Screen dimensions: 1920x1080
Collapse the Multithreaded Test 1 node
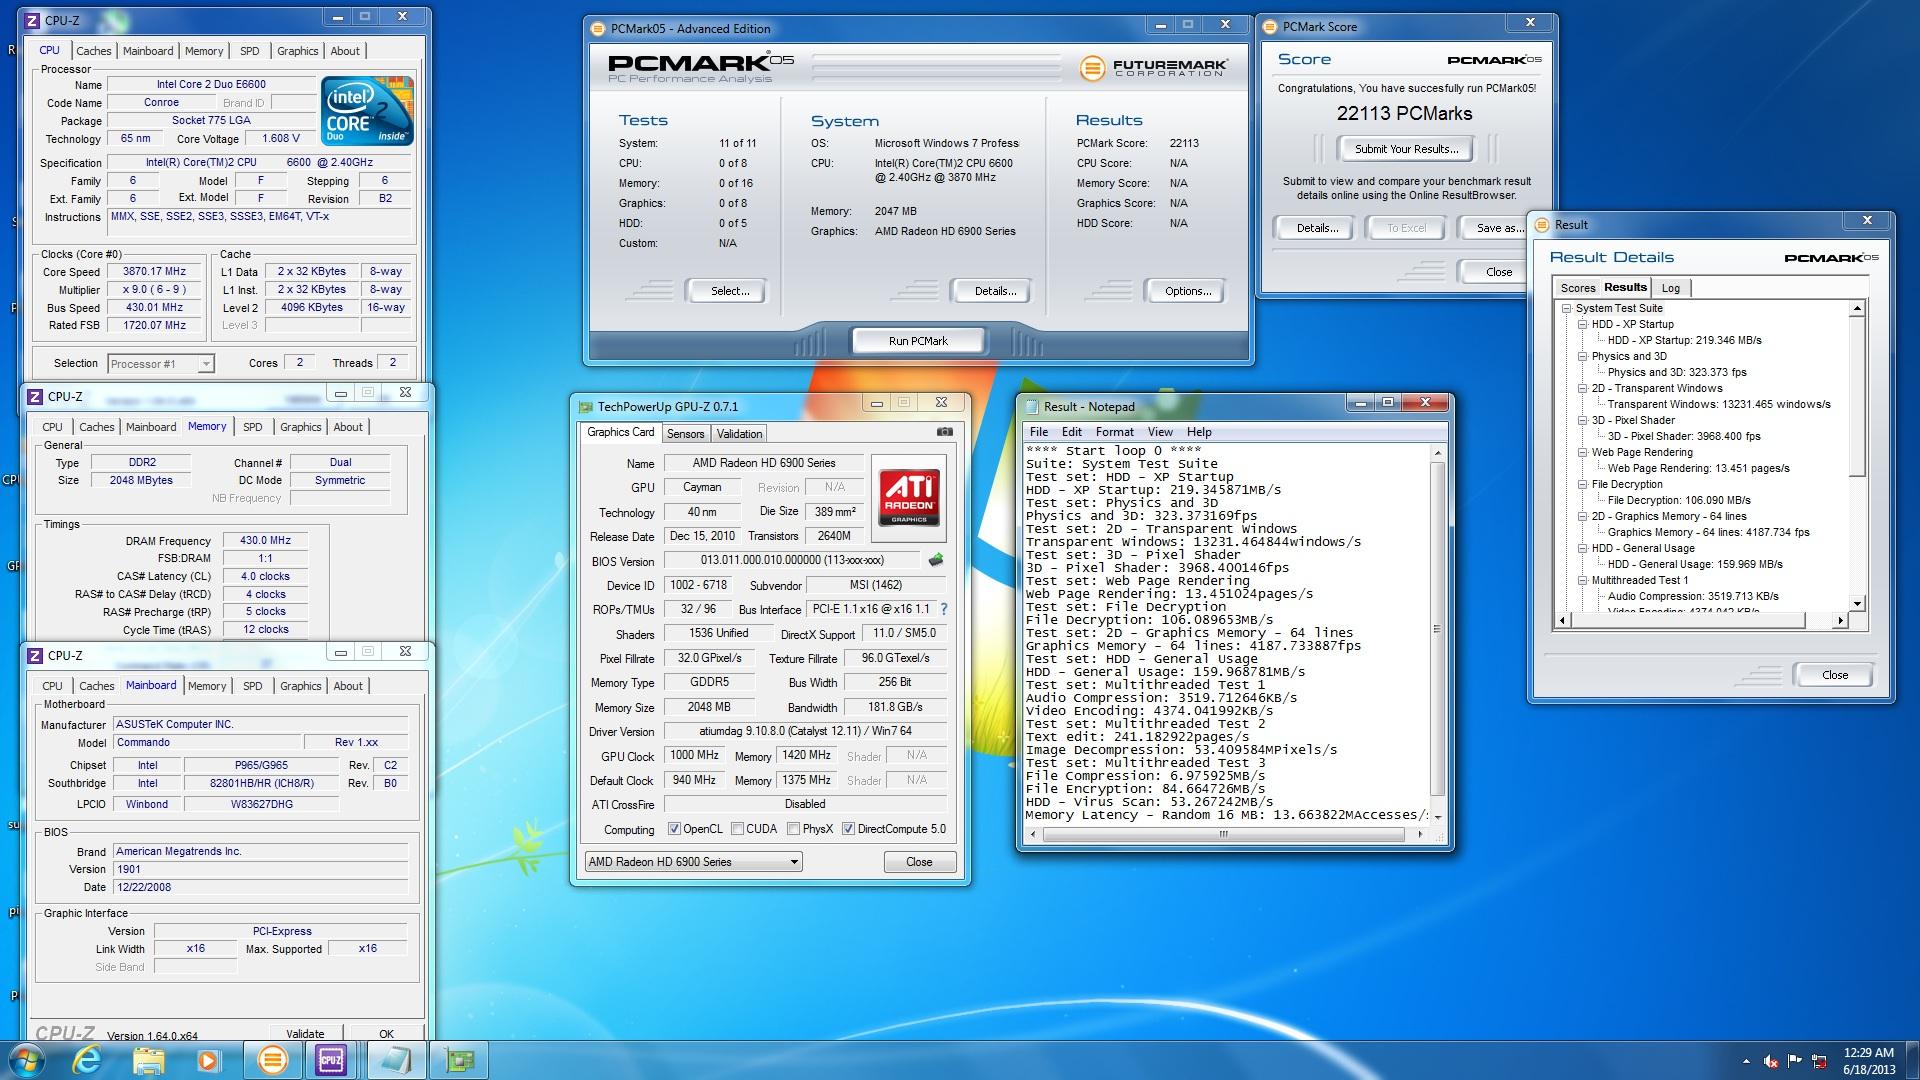[x=1583, y=581]
